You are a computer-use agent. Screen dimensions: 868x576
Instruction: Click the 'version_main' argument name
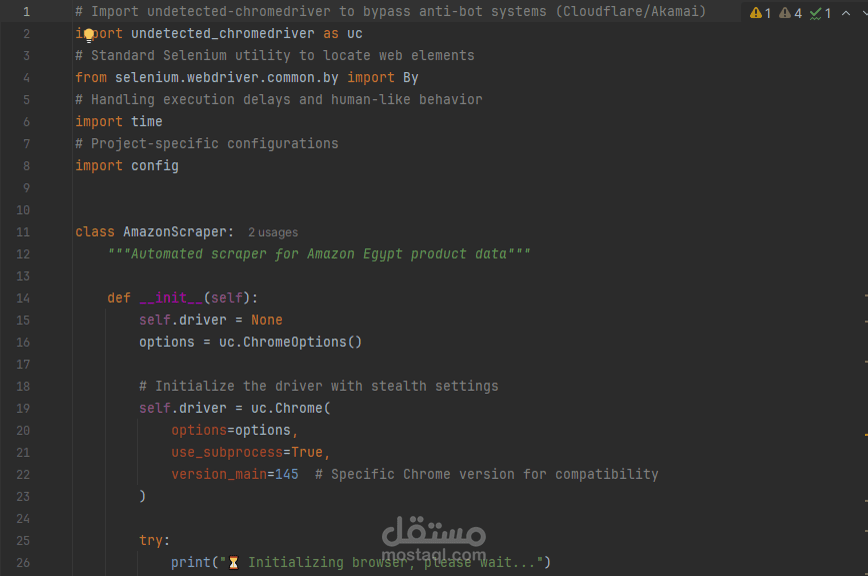click(219, 474)
